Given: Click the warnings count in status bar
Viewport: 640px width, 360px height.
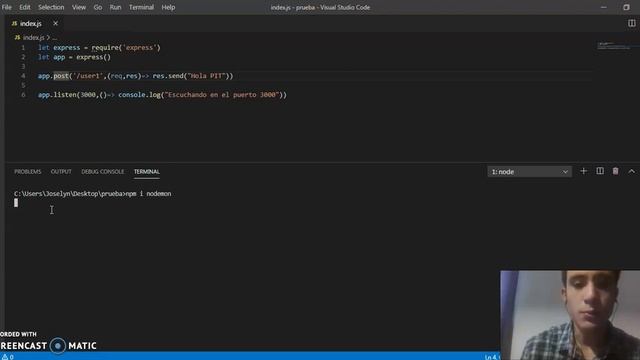Looking at the screenshot, I should click(x=8, y=357).
